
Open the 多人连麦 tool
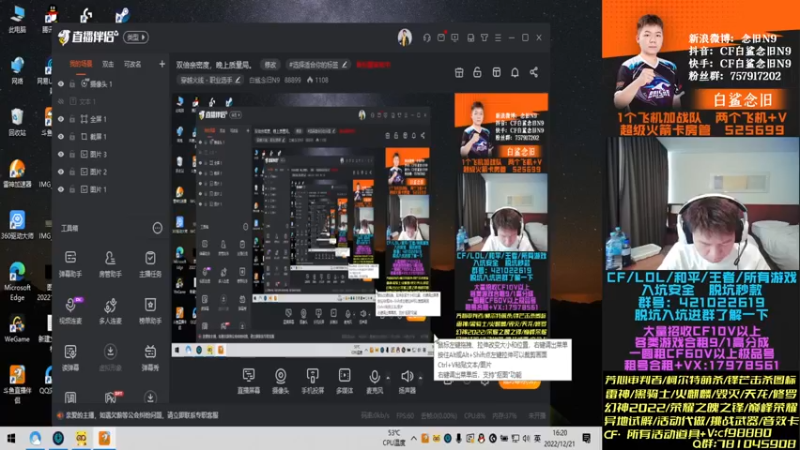[110, 311]
